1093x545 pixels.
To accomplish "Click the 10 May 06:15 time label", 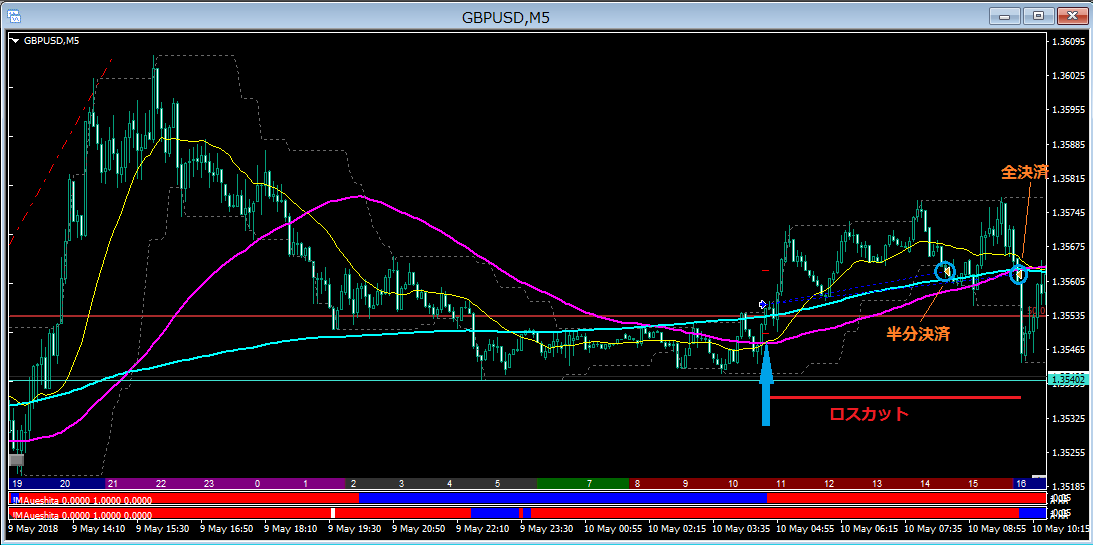I will 869,529.
